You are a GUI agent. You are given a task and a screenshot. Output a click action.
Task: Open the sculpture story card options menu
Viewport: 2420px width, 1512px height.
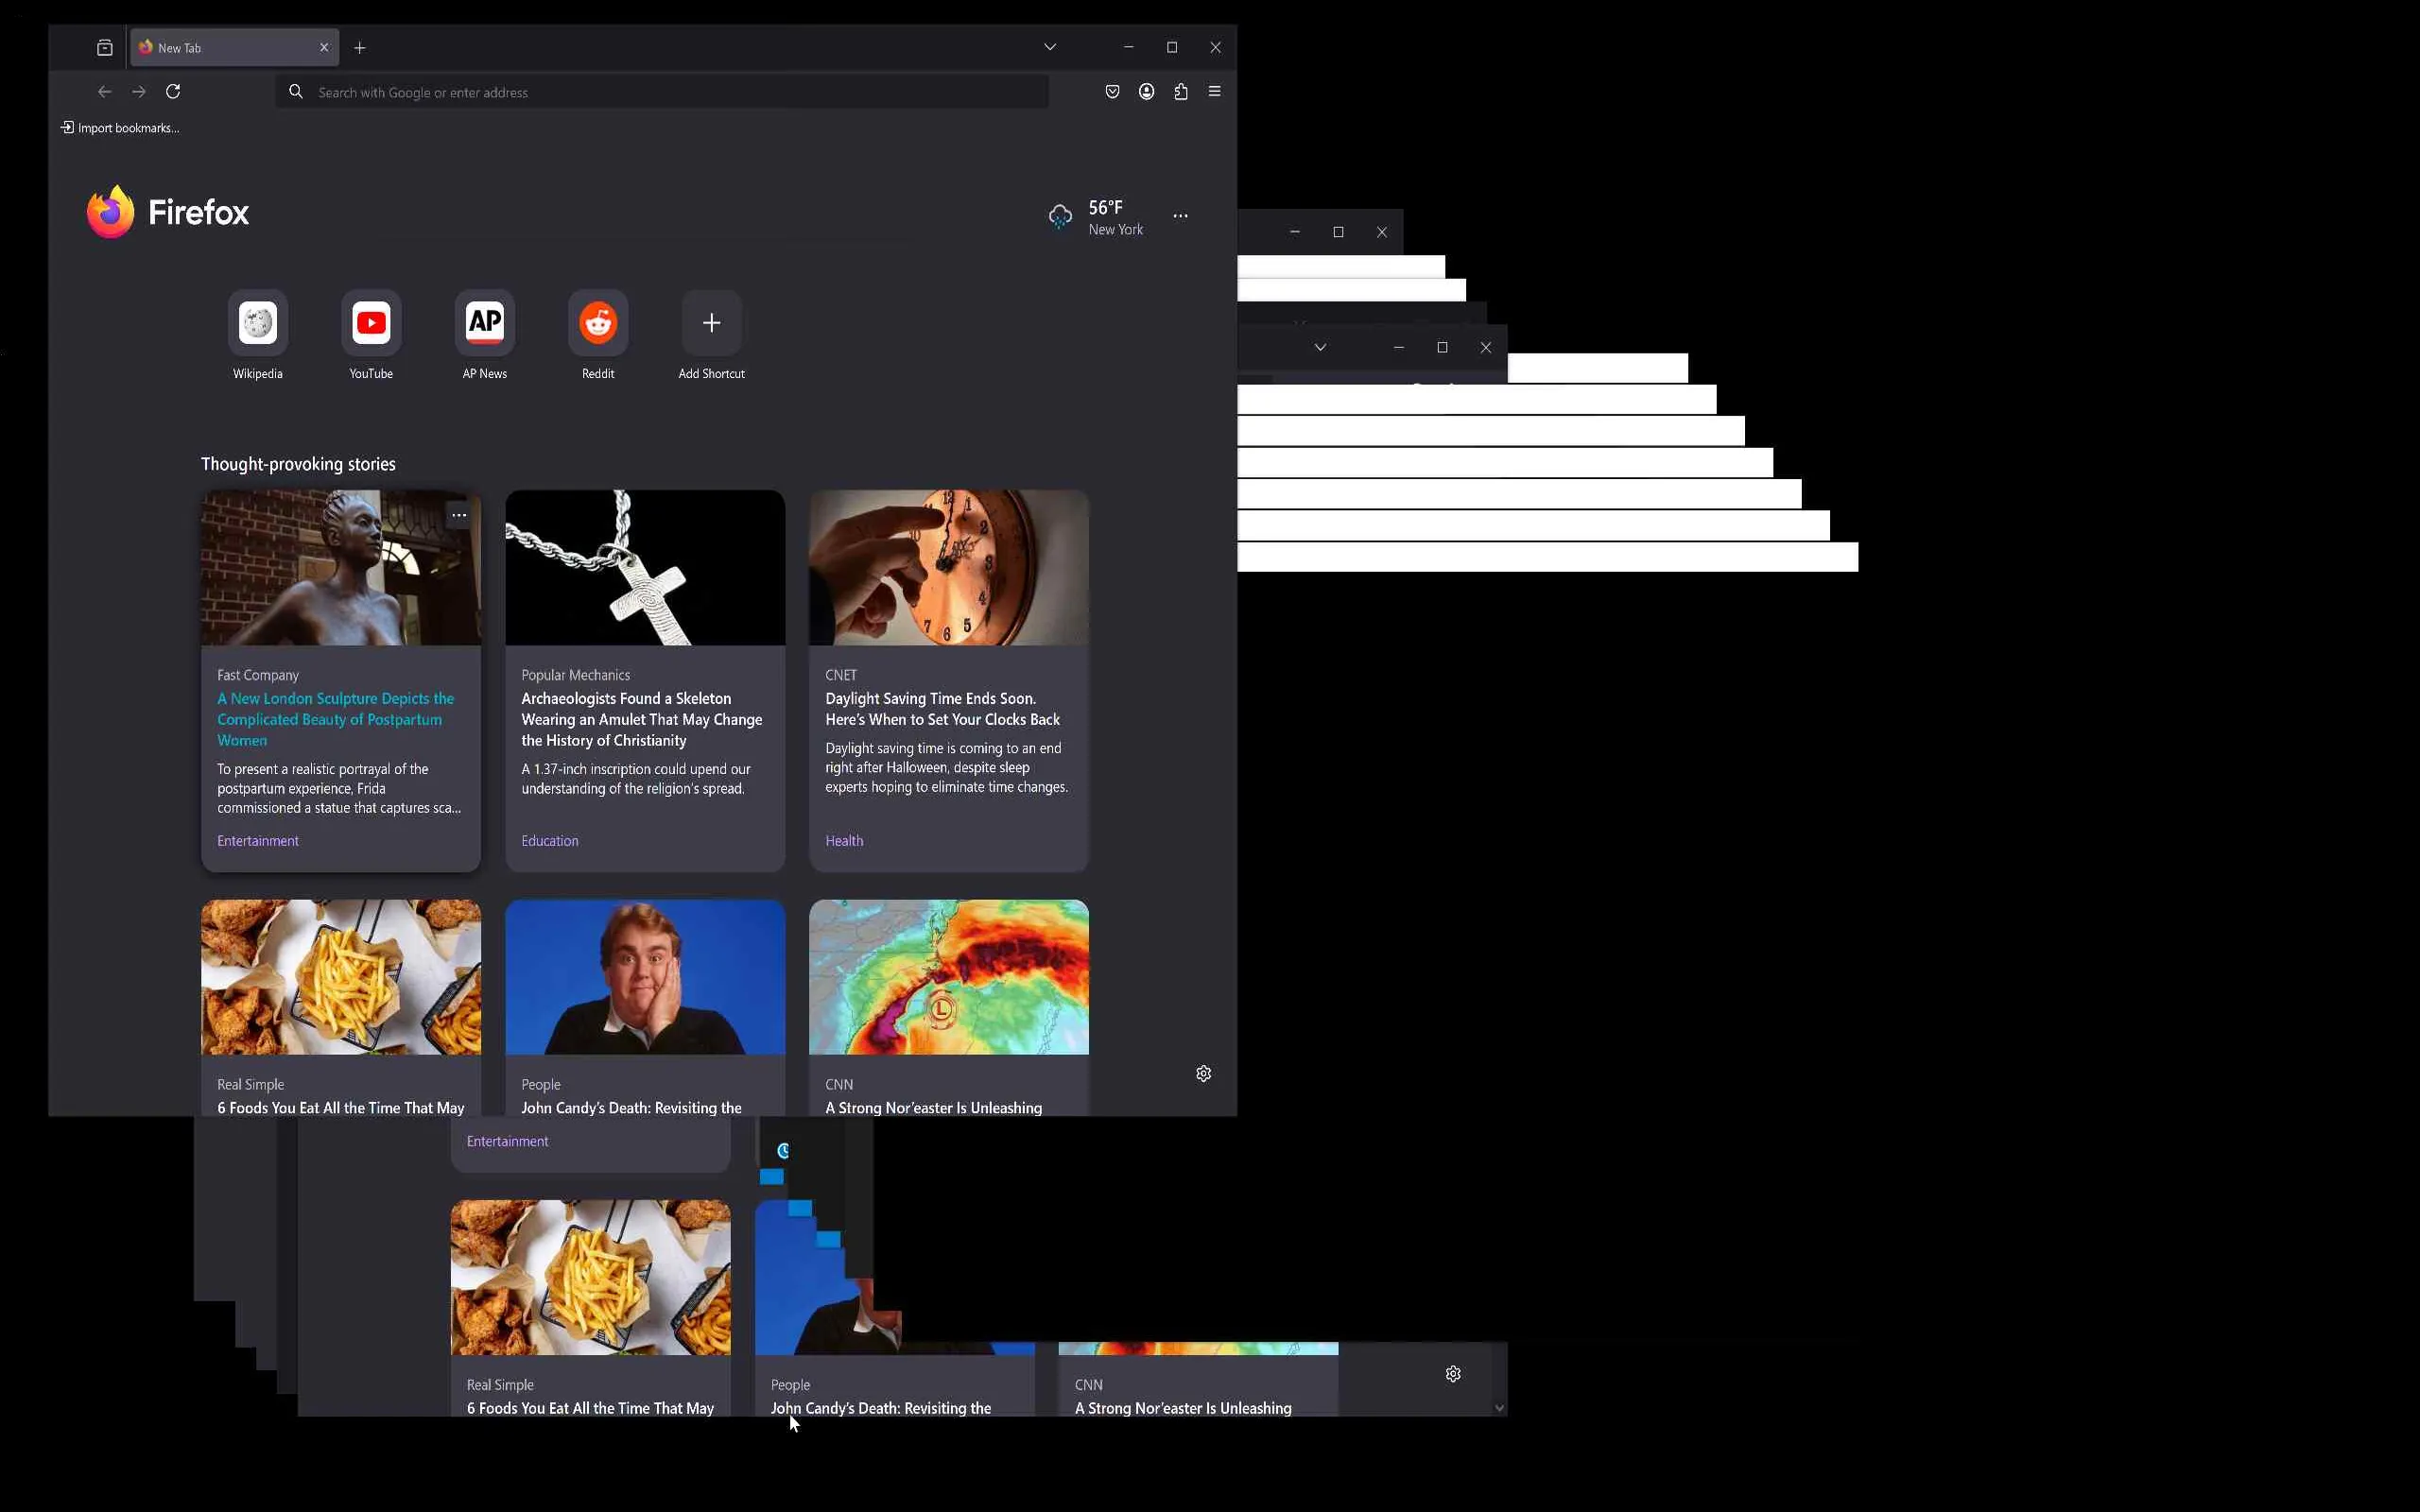click(x=459, y=516)
